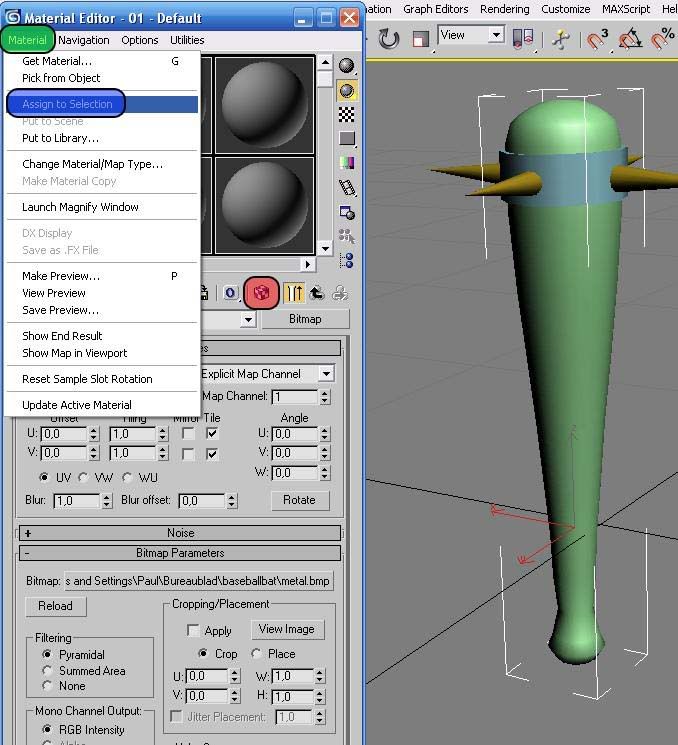Click the Select by Material icon
678x745 pixels.
coord(347,236)
